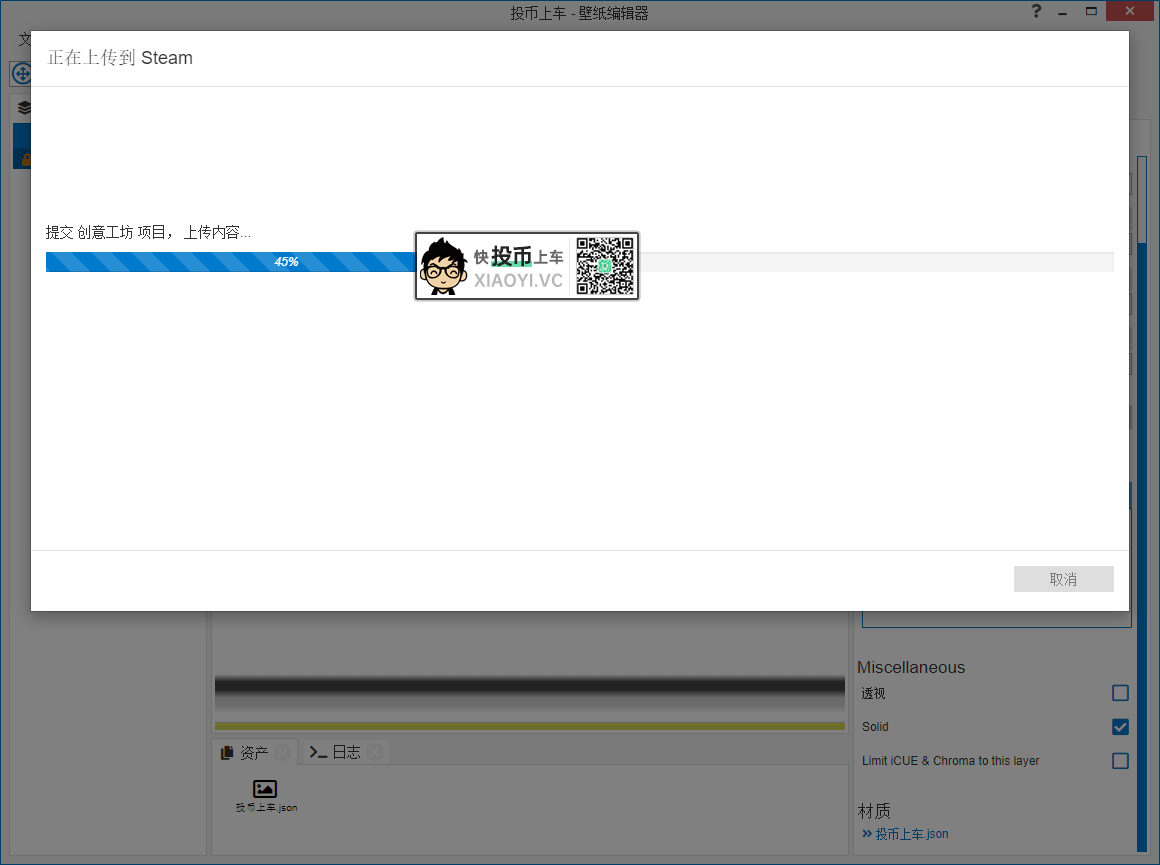The width and height of the screenshot is (1160, 865).
Task: Maximize the wallpaper editor window
Action: click(1091, 11)
